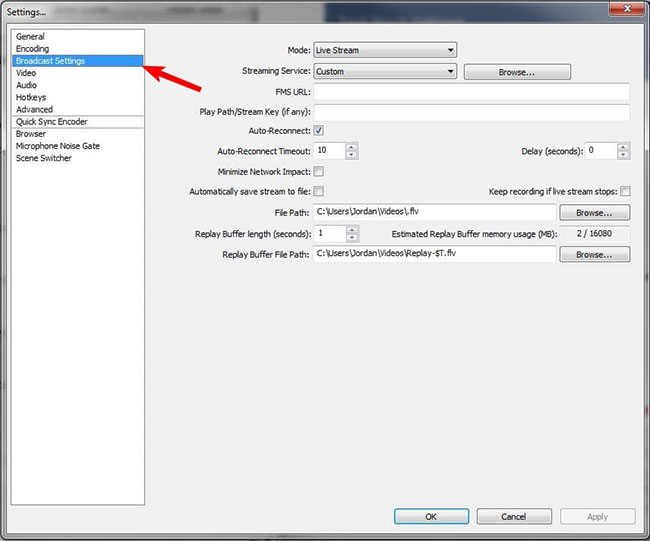The image size is (650, 541).
Task: Decrease the Delay seconds value
Action: tap(624, 155)
